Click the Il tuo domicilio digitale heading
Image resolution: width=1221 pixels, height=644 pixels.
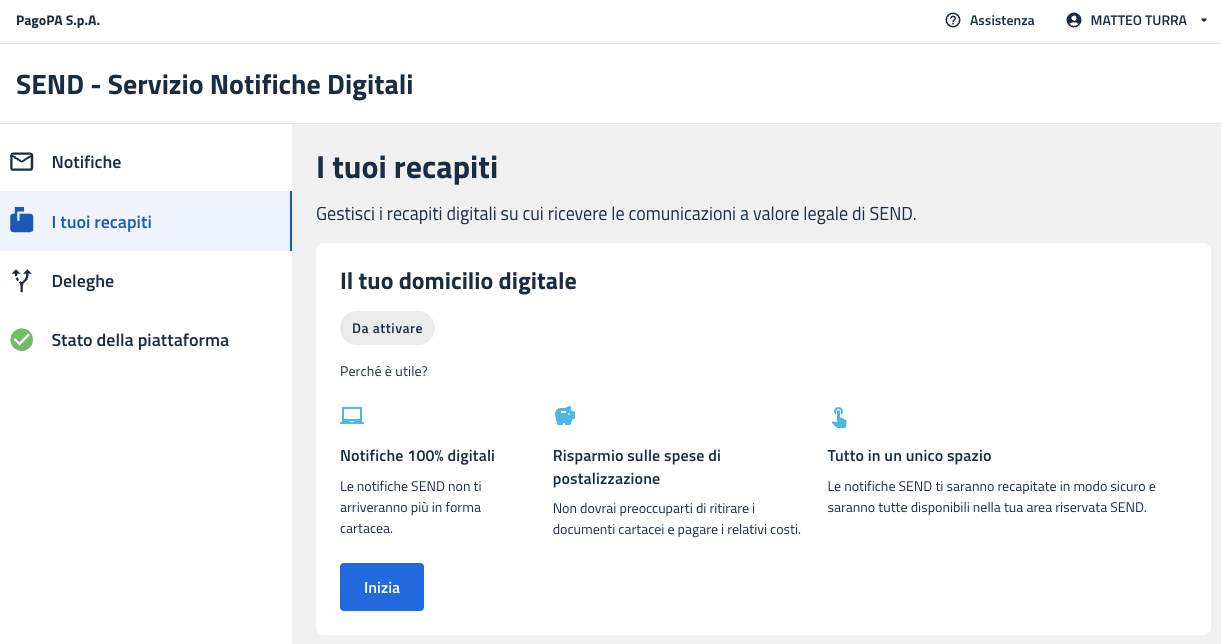point(458,282)
